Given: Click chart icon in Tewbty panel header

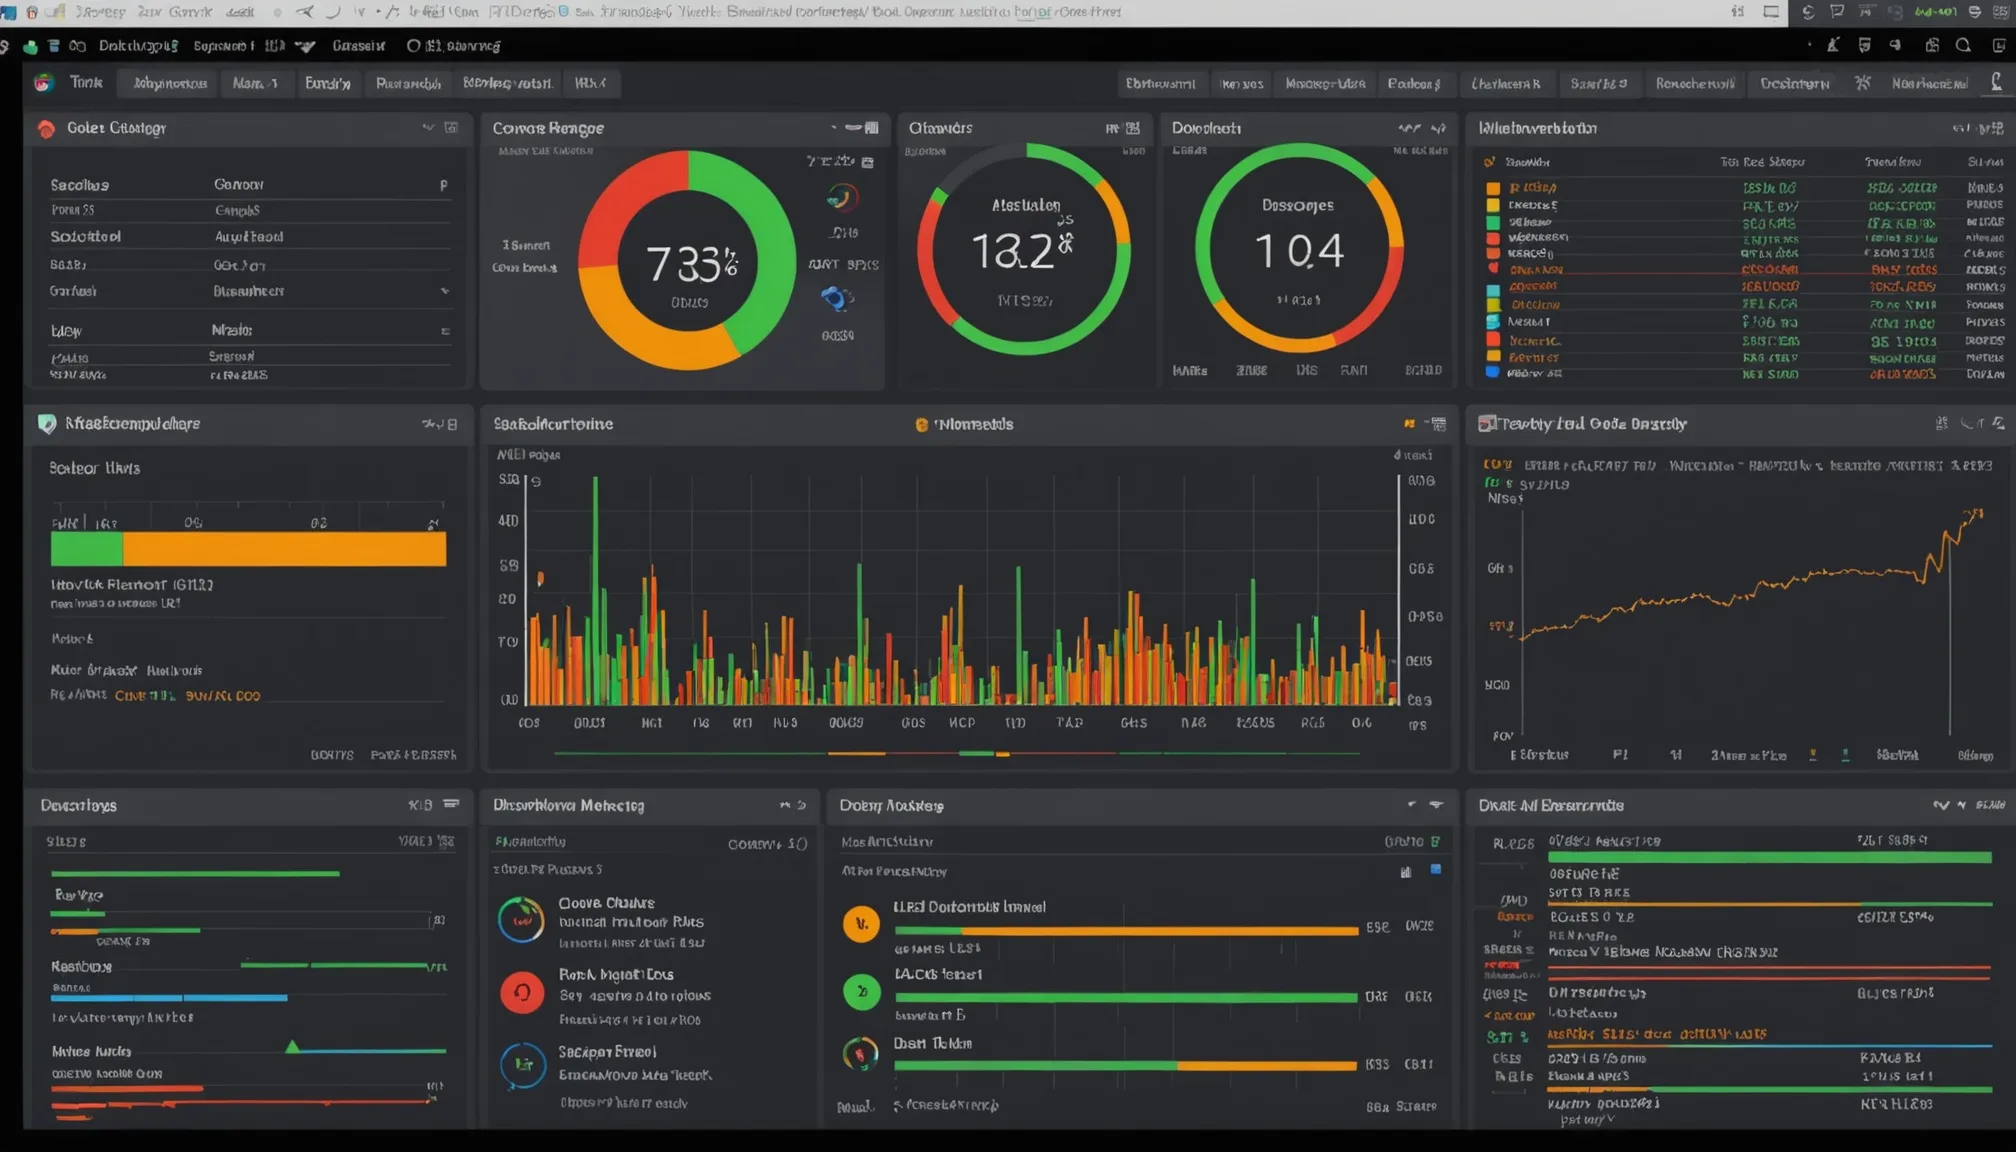Looking at the screenshot, I should pos(1487,423).
